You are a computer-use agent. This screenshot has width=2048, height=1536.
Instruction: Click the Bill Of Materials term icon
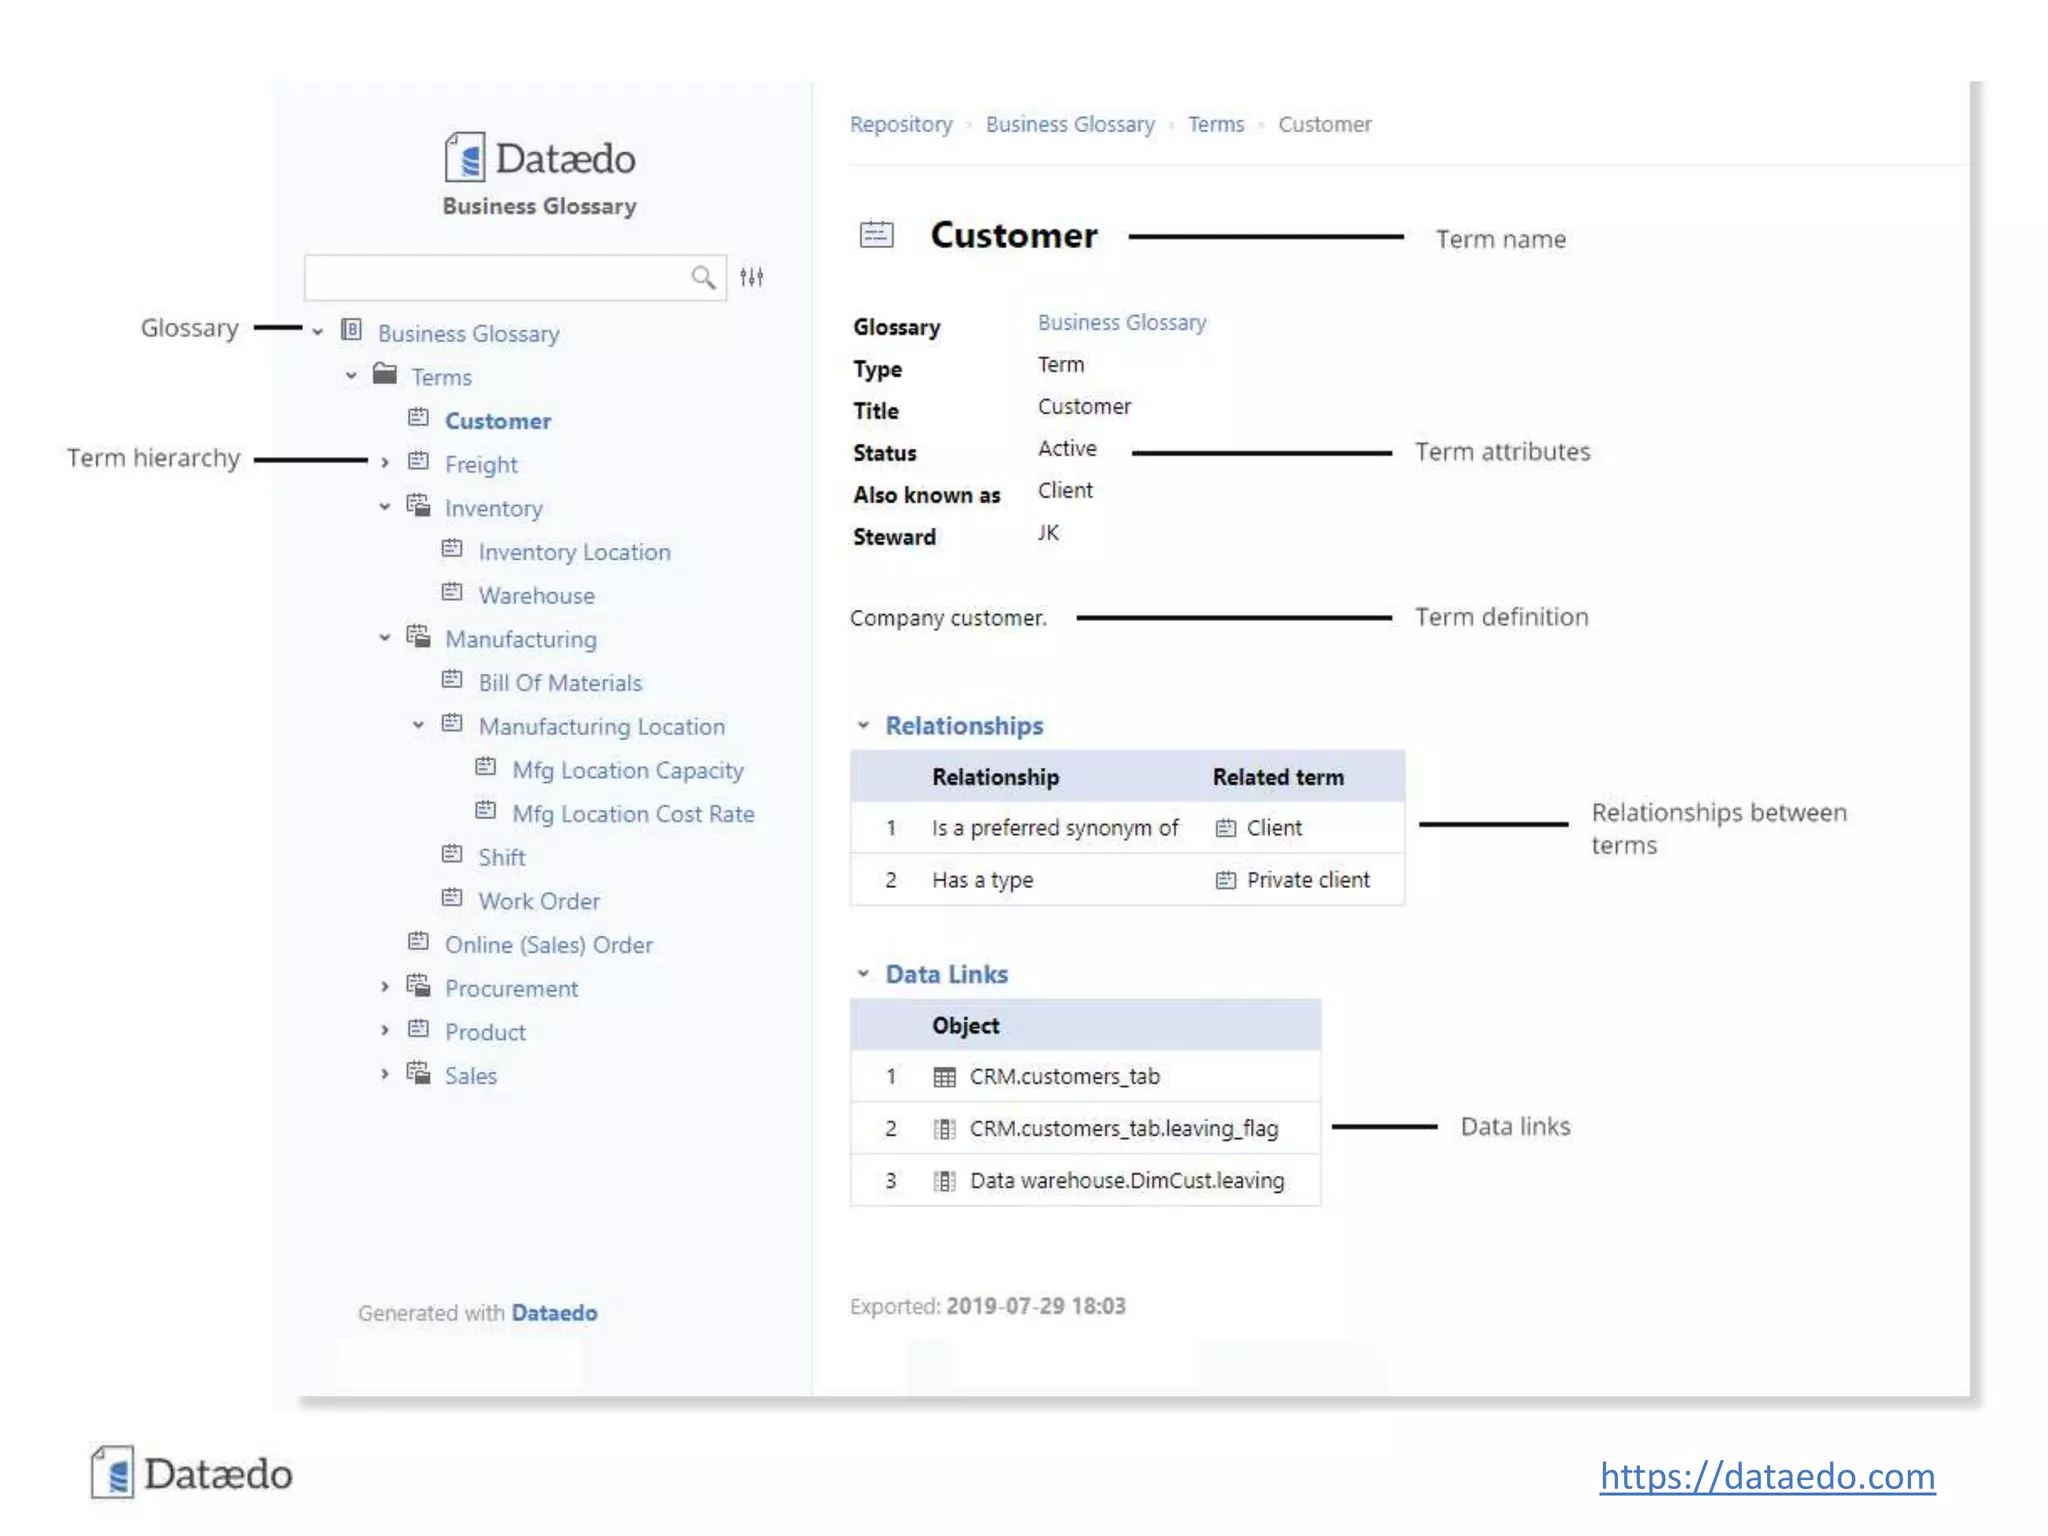tap(452, 679)
